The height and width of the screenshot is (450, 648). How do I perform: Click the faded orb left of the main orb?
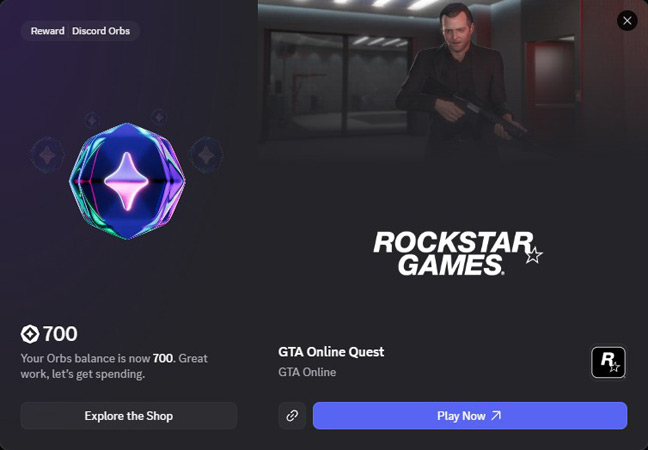click(47, 155)
